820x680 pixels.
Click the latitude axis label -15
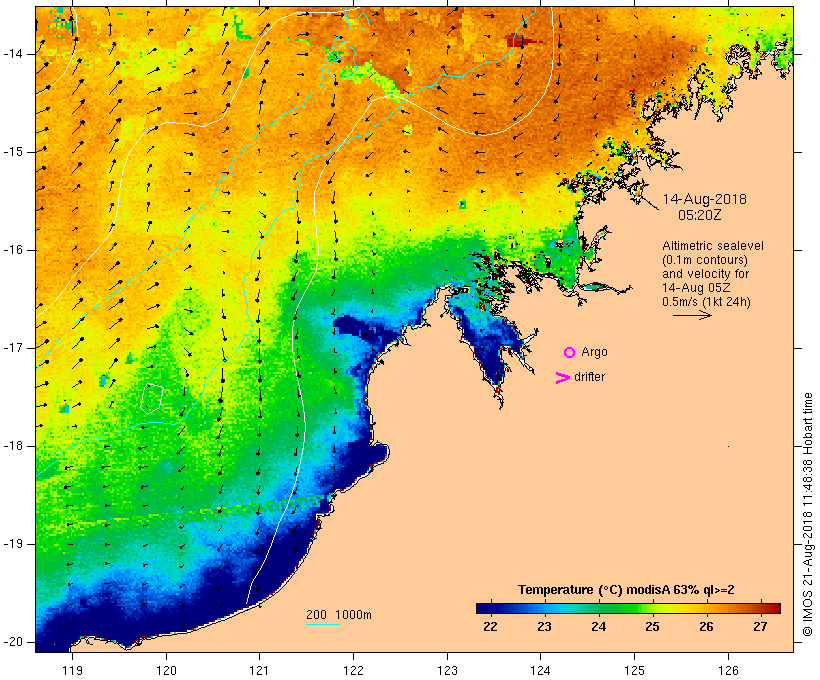[13, 152]
